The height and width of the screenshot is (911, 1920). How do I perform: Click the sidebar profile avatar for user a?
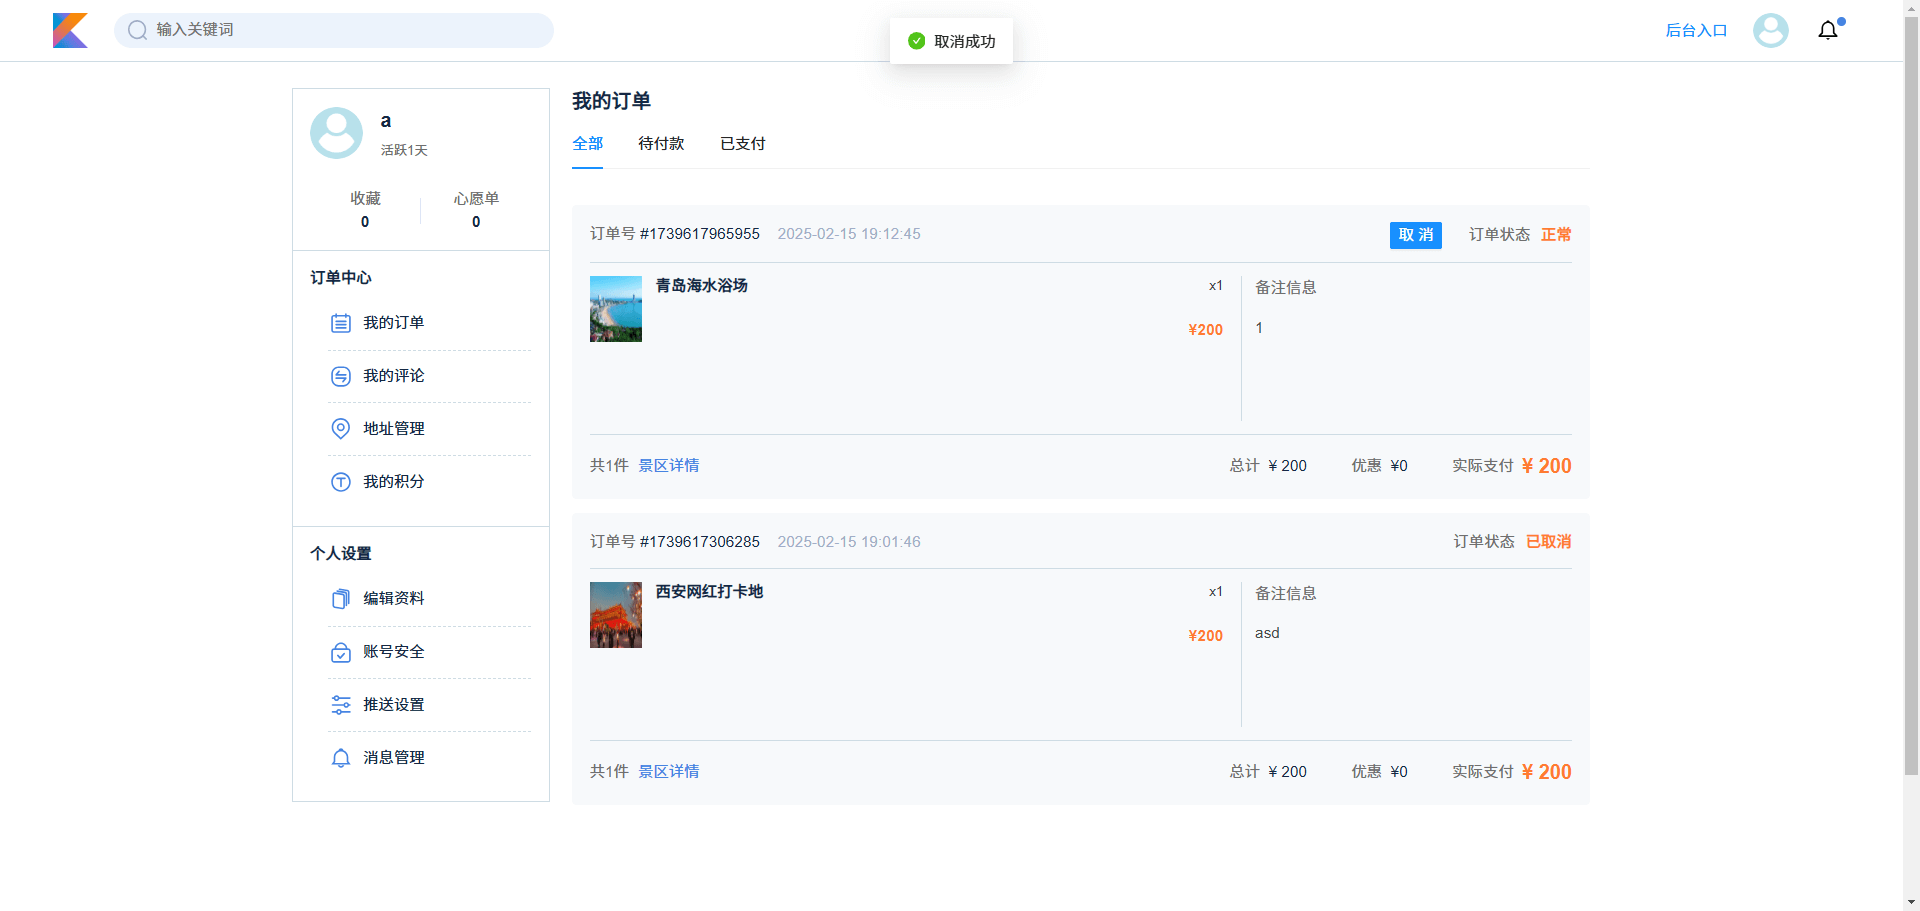click(x=335, y=132)
